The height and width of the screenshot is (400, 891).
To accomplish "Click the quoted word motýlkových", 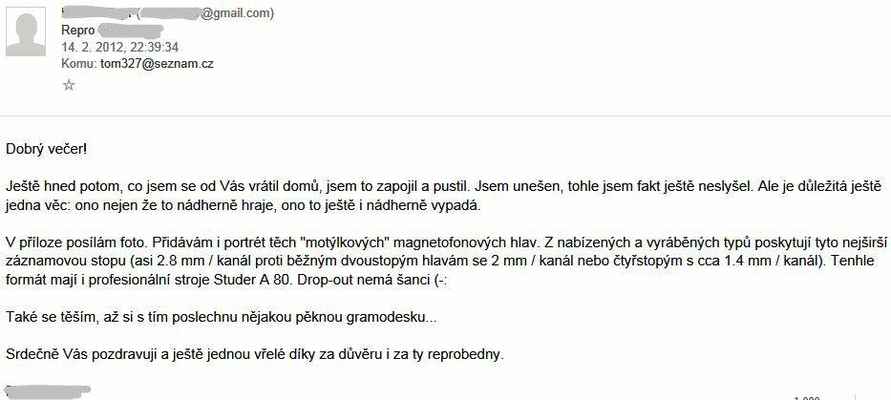I will [x=344, y=243].
